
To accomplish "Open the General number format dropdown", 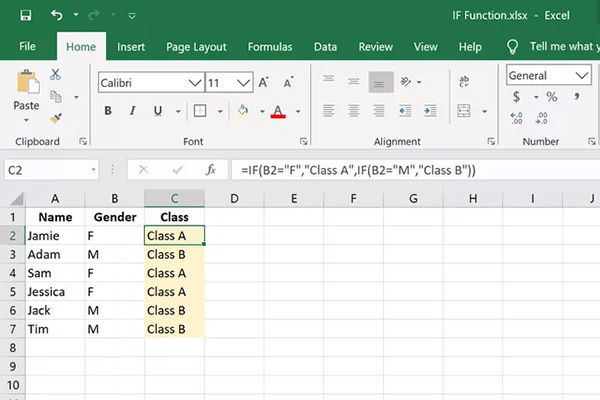I will pos(582,76).
